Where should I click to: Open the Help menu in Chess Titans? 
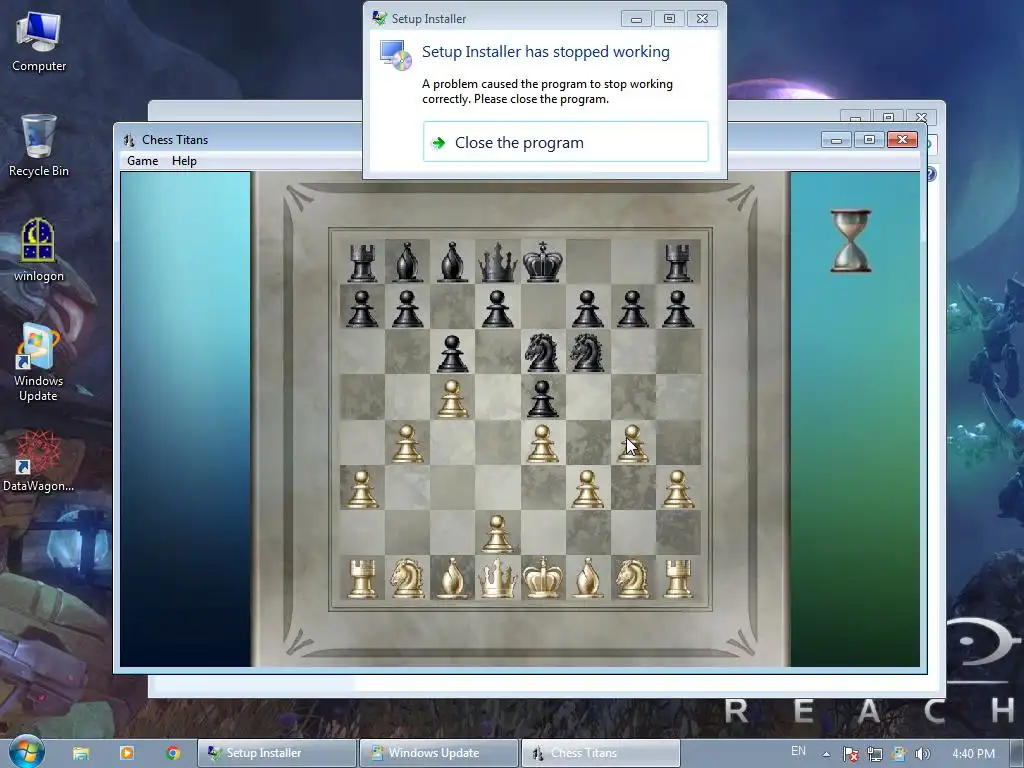[184, 161]
